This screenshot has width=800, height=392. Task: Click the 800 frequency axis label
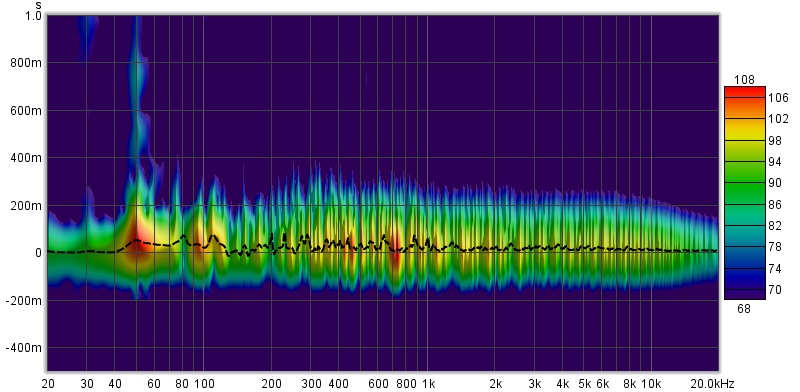coord(406,384)
